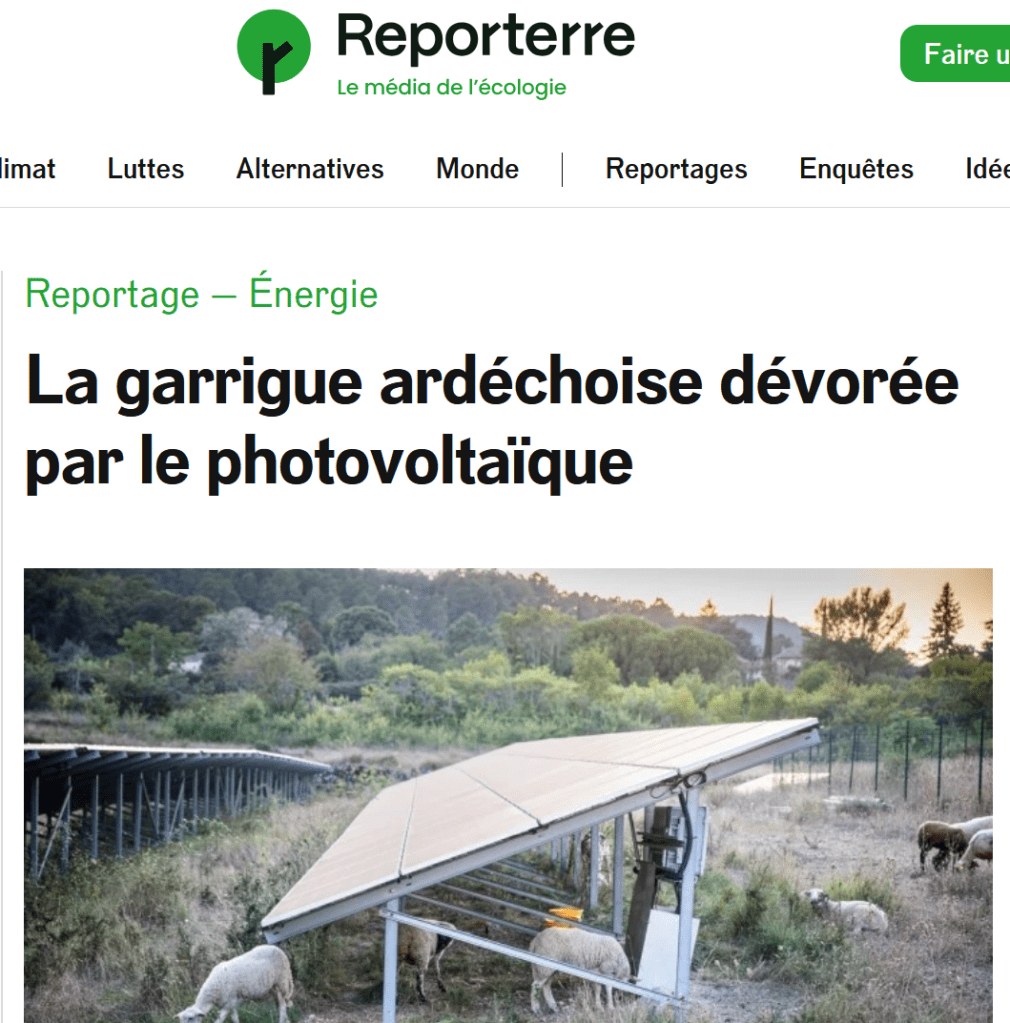1010x1023 pixels.
Task: Go to the Luttes section
Action: 145,169
